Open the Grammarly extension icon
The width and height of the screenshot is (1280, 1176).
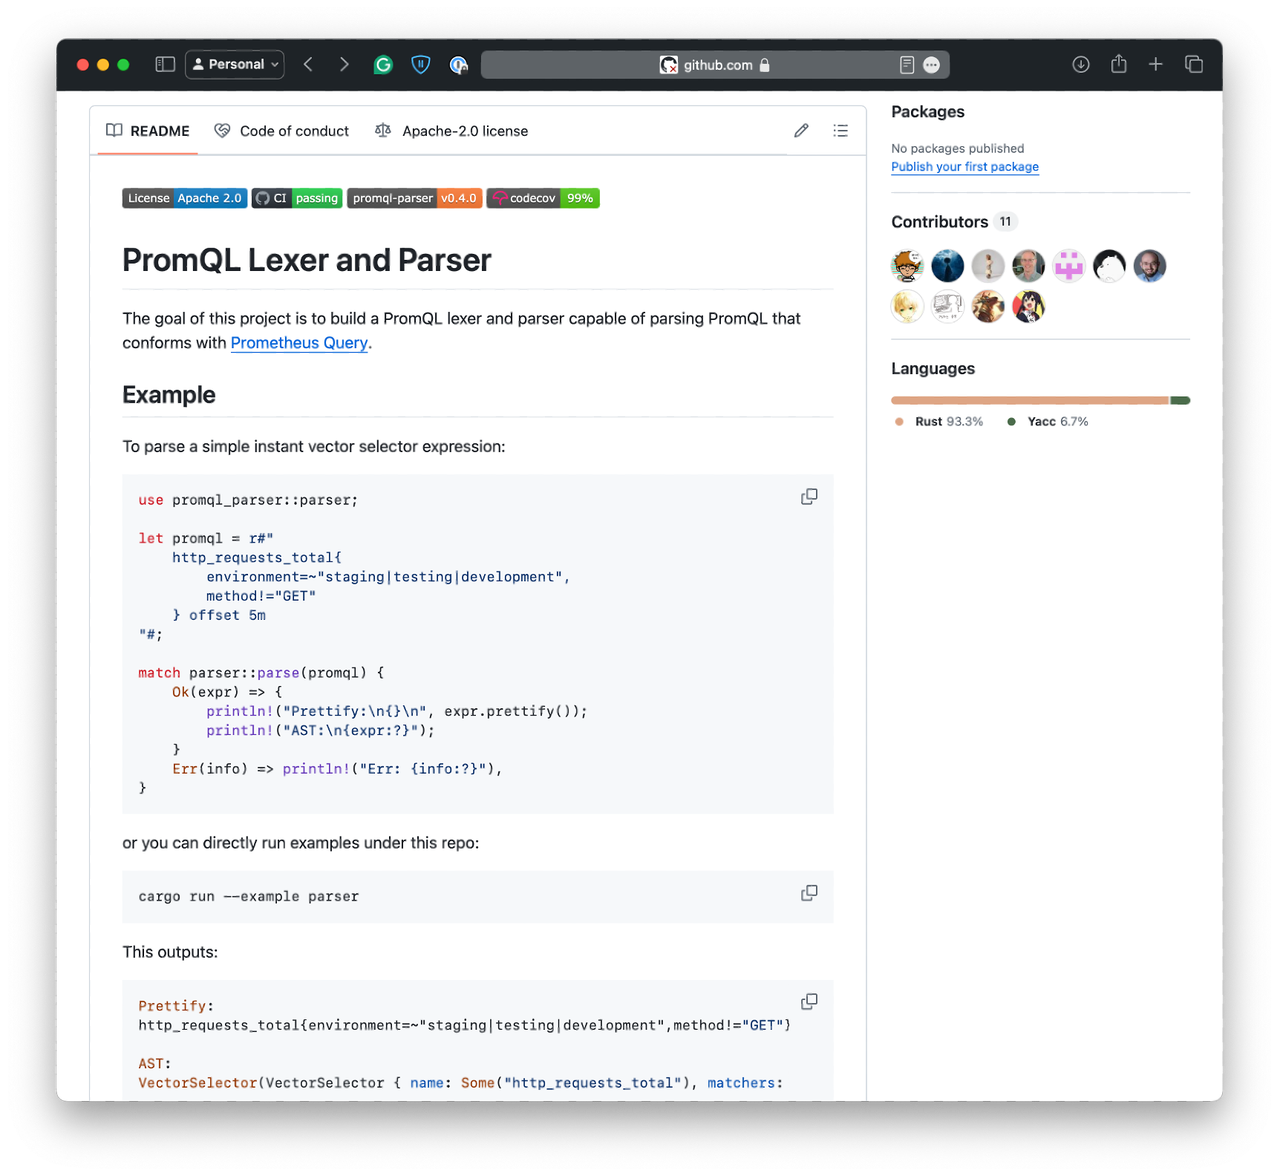383,64
